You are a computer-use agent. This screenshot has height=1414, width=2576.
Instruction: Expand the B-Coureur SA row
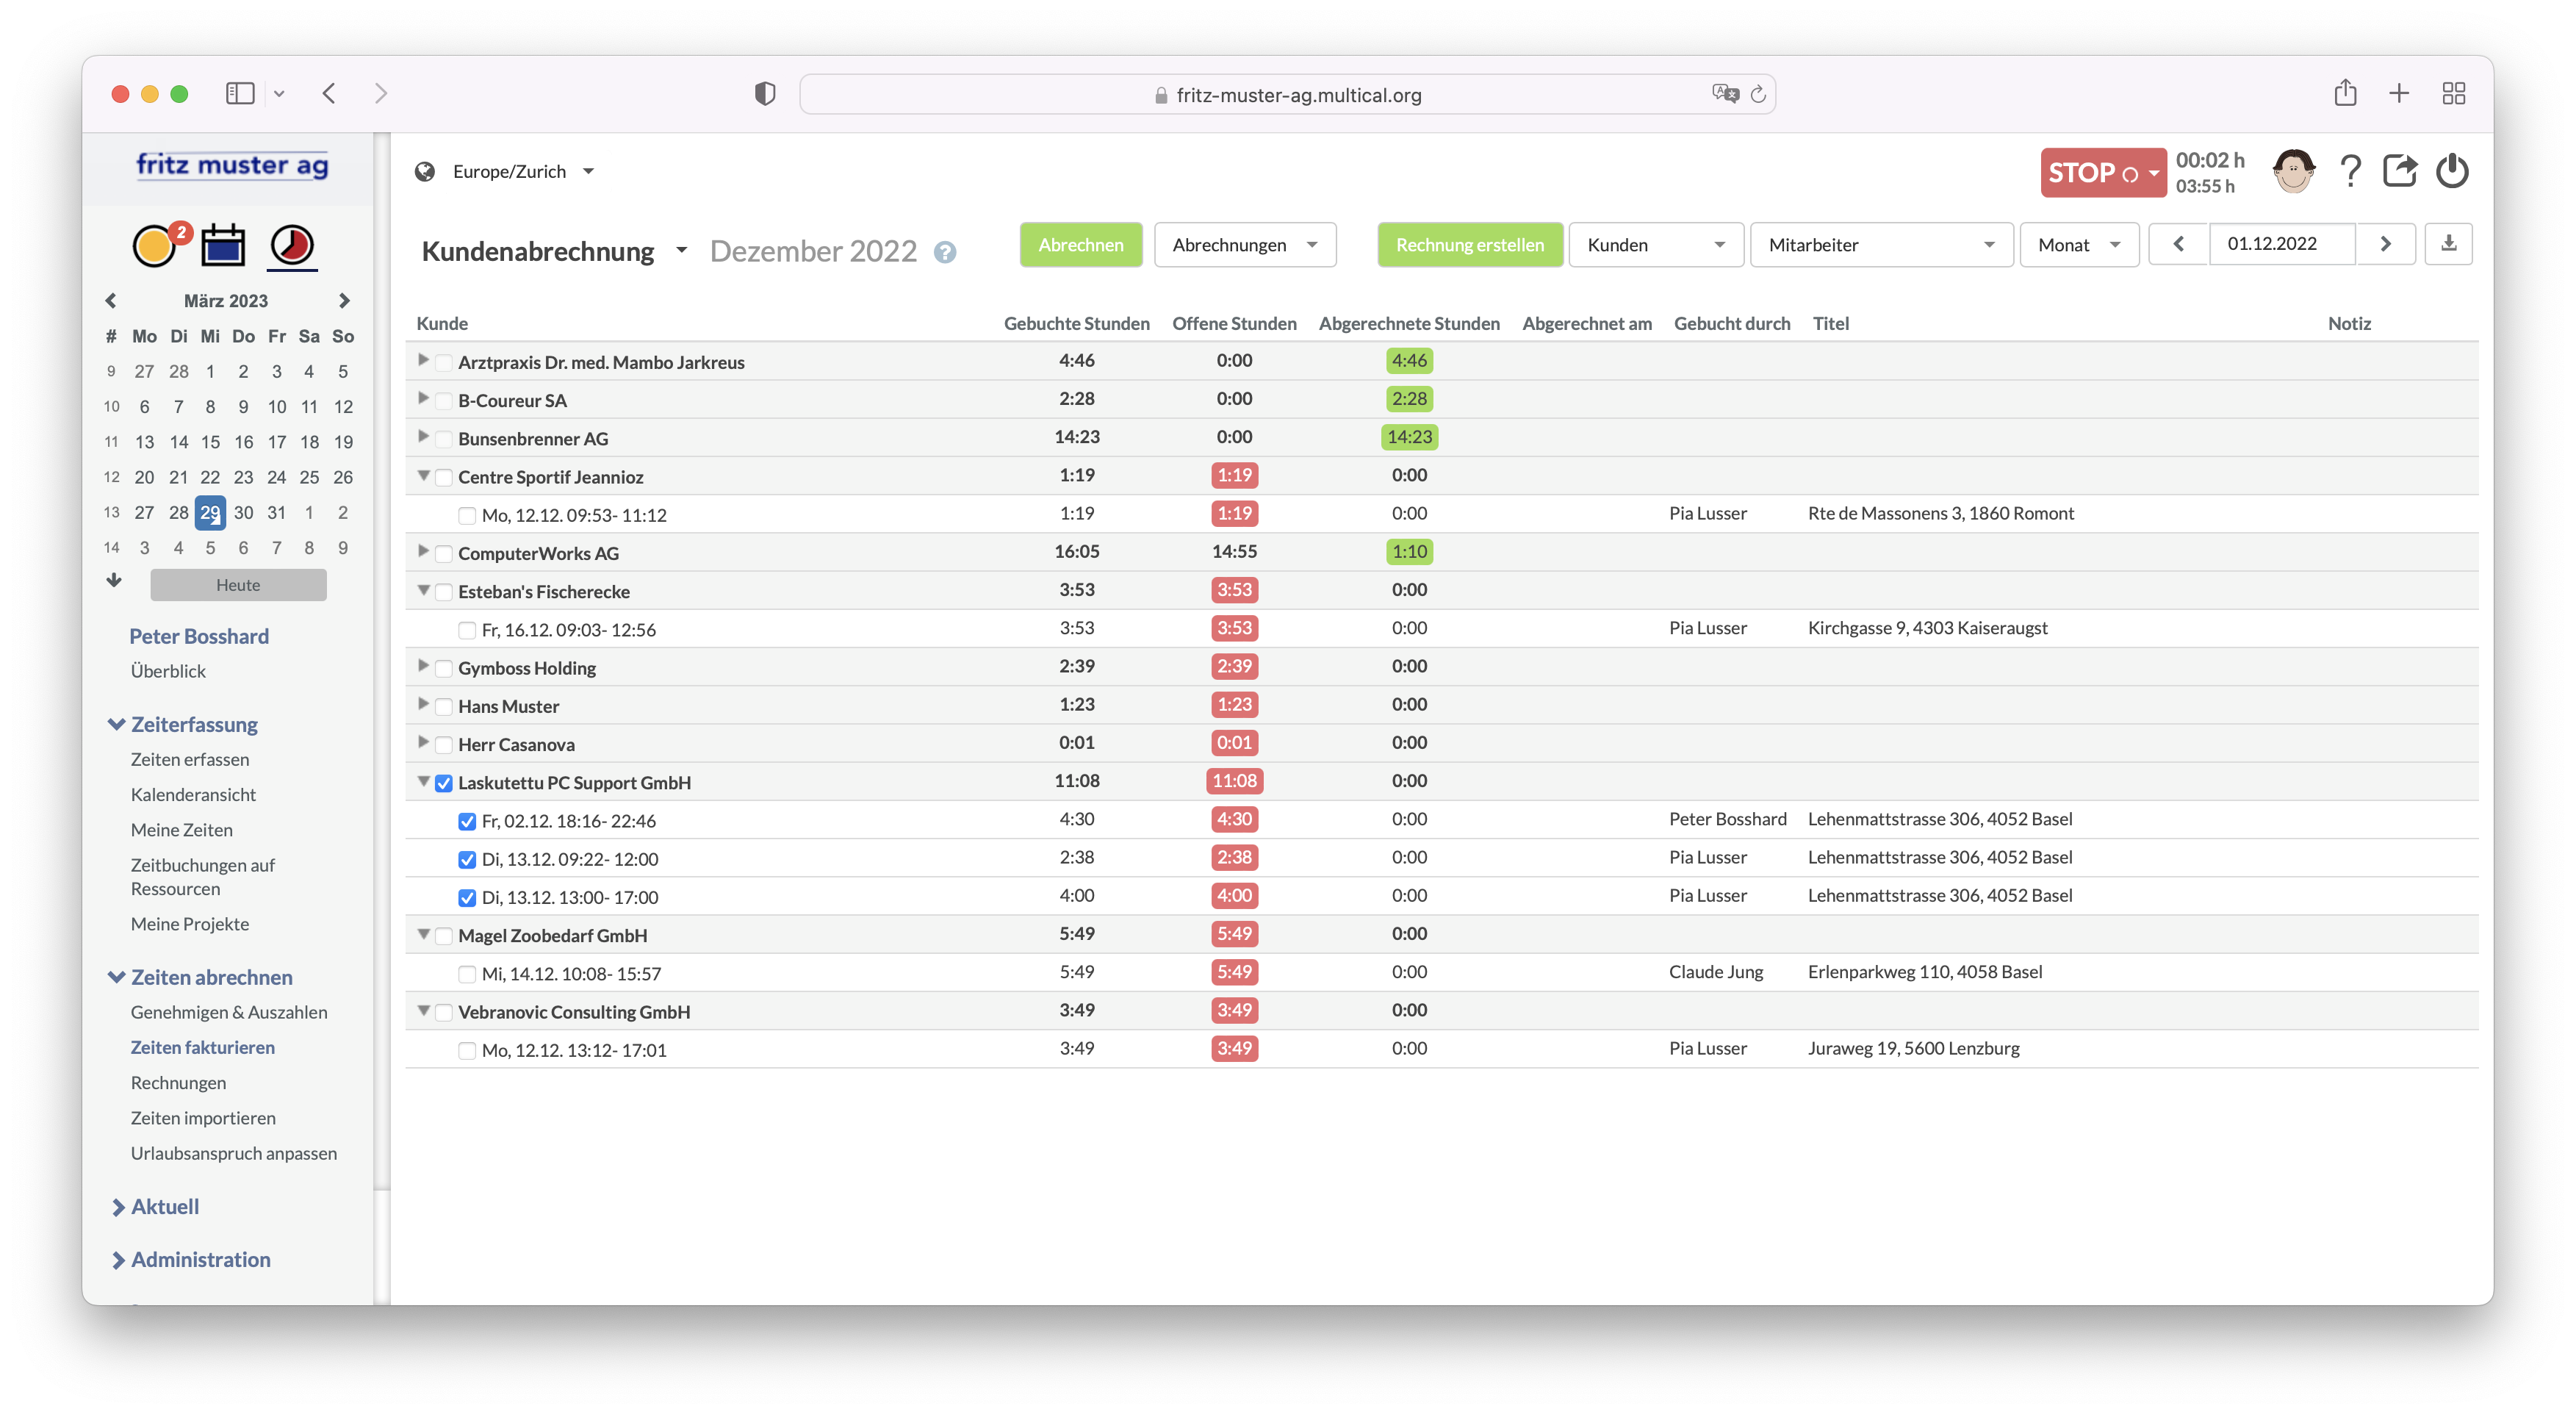pos(423,399)
